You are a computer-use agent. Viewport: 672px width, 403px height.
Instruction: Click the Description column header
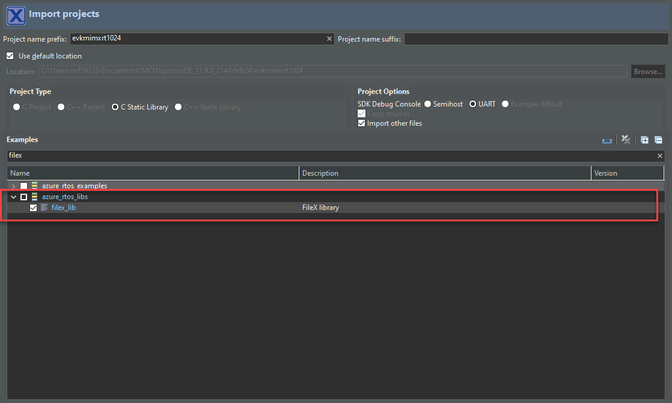coord(445,173)
